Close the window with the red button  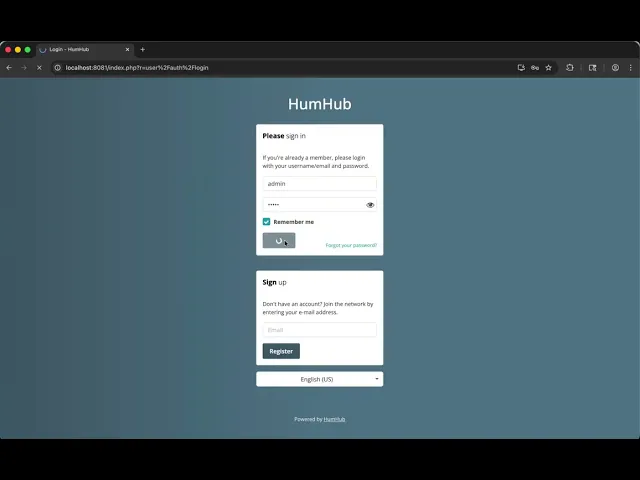click(x=8, y=49)
